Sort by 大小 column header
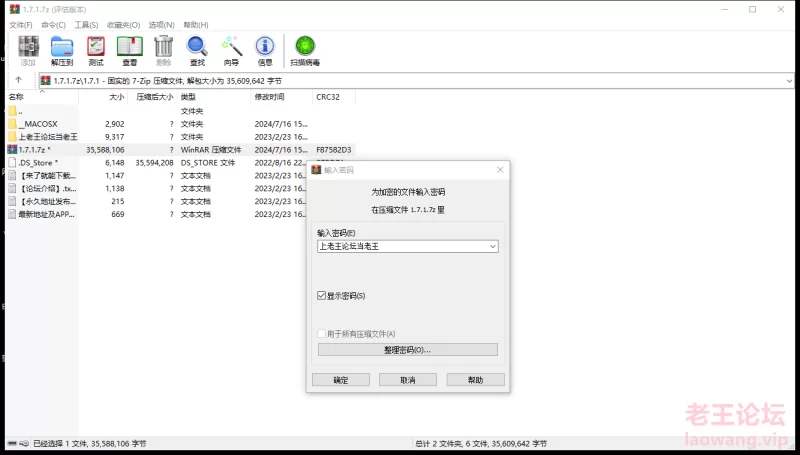 [103, 97]
